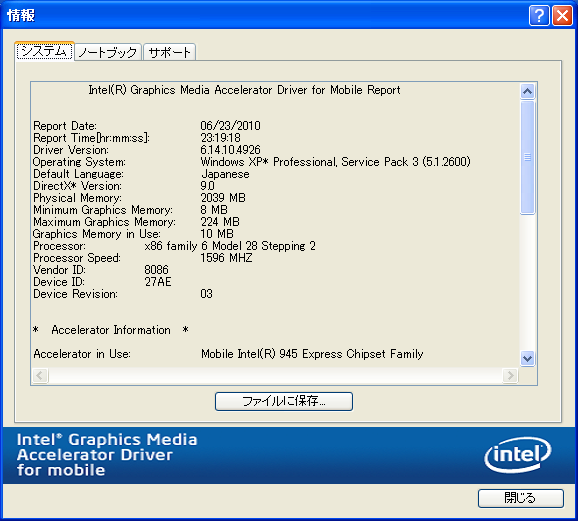Click the report title Intel(R) Graphics Media Accelerator

point(244,90)
